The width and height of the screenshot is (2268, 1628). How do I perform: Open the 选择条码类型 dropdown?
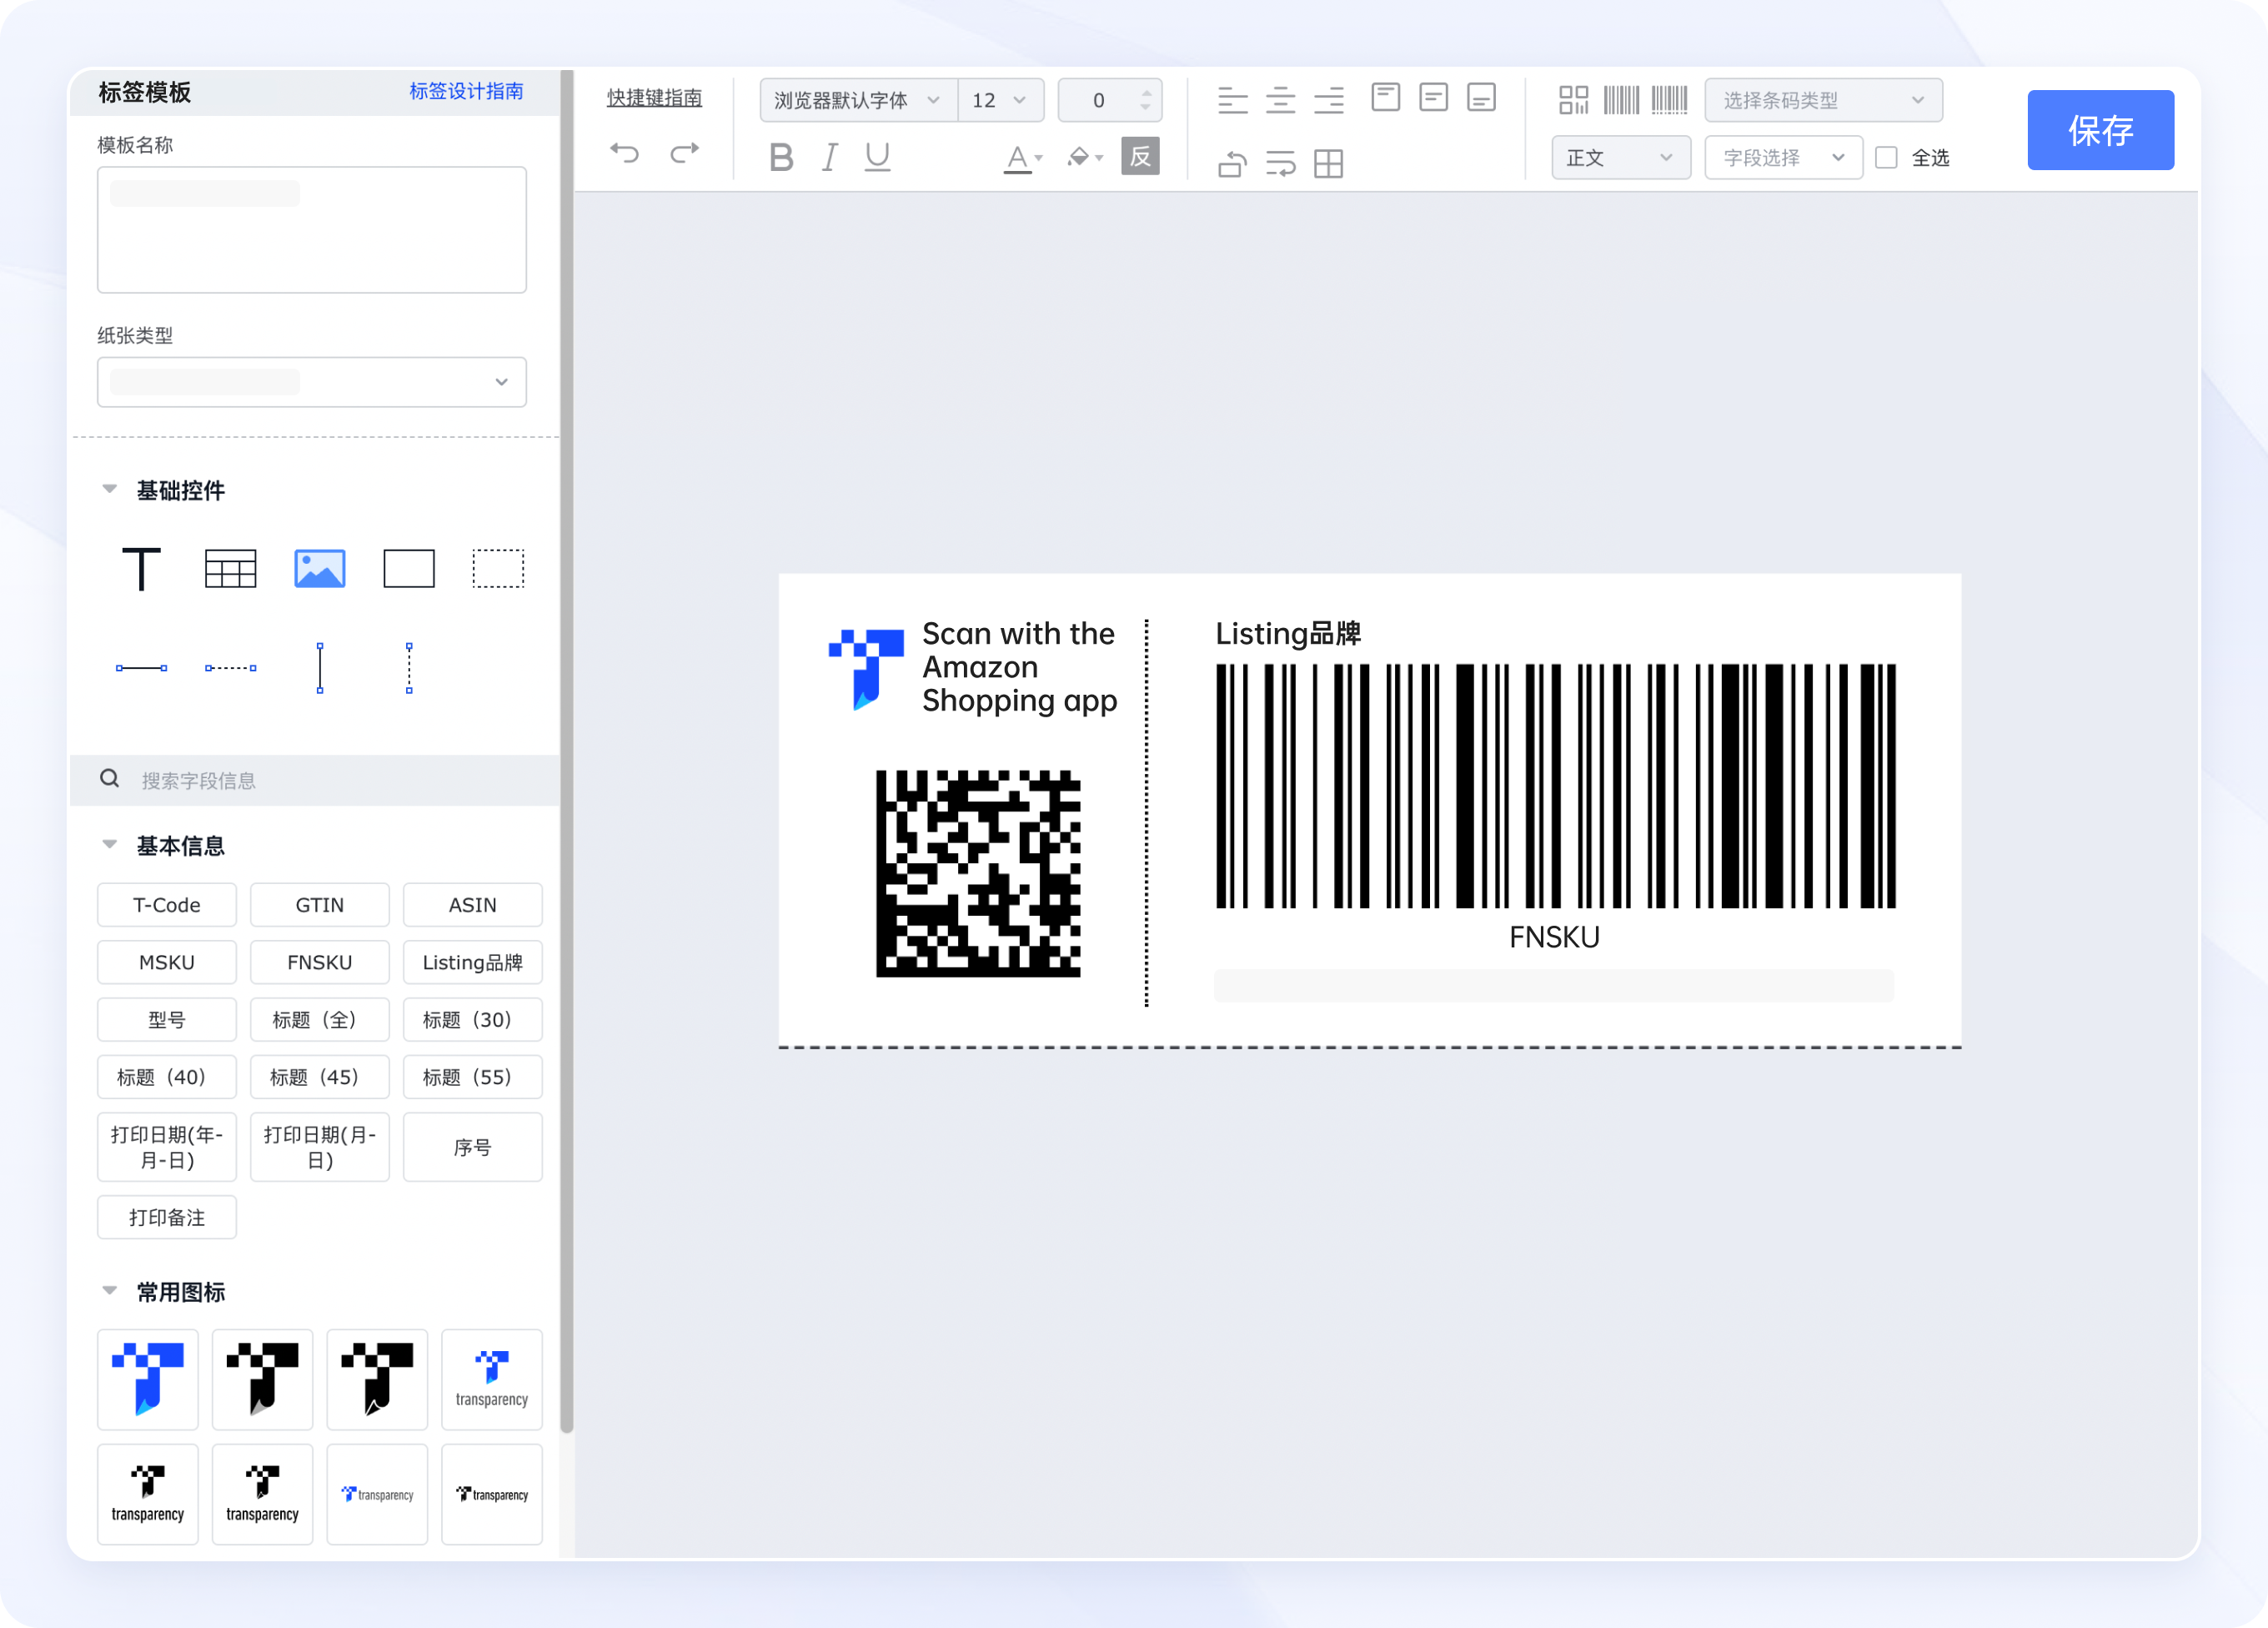point(1824,100)
